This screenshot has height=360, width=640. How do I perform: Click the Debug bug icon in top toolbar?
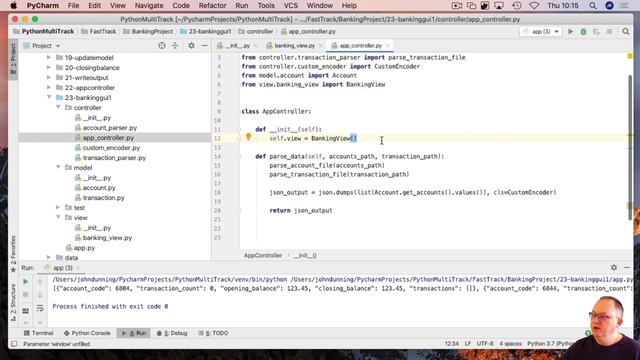click(x=583, y=31)
